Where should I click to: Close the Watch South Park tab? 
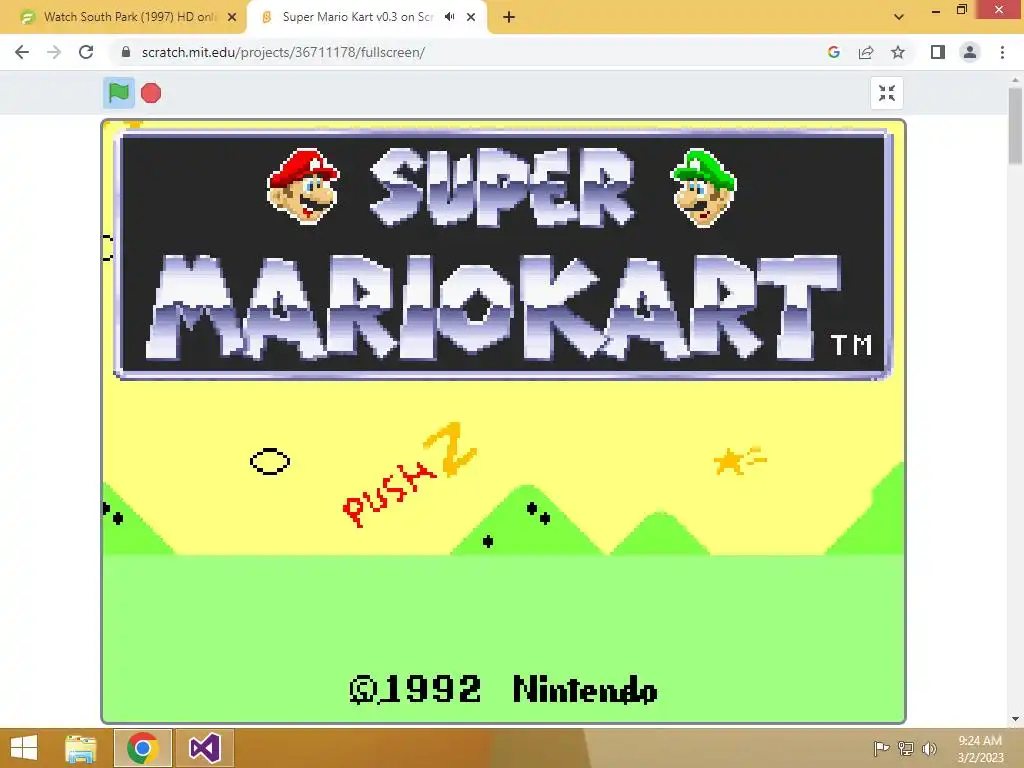[x=232, y=17]
